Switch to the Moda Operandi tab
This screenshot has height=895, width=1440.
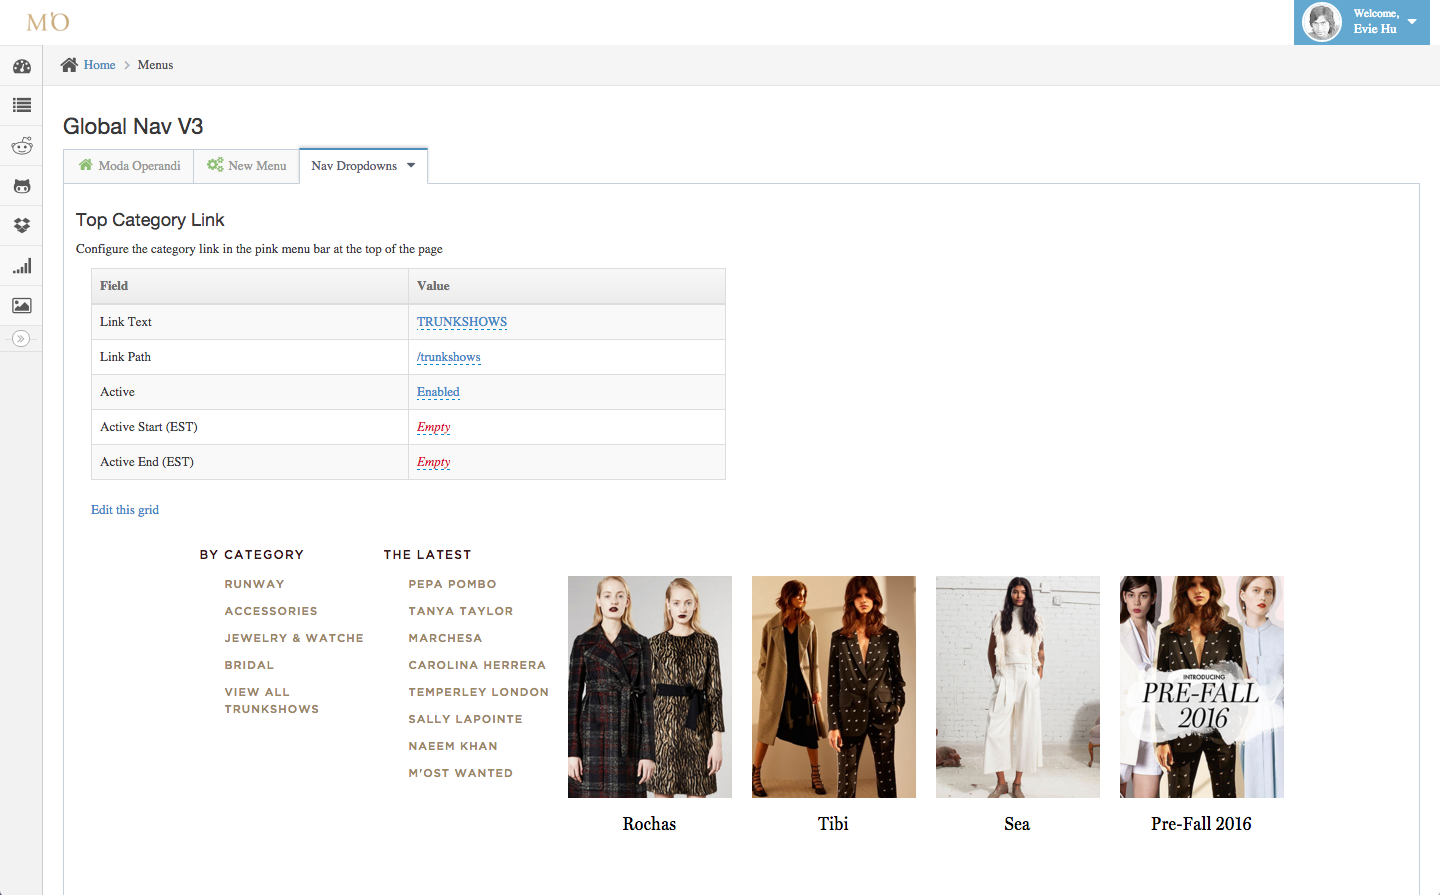click(x=129, y=166)
